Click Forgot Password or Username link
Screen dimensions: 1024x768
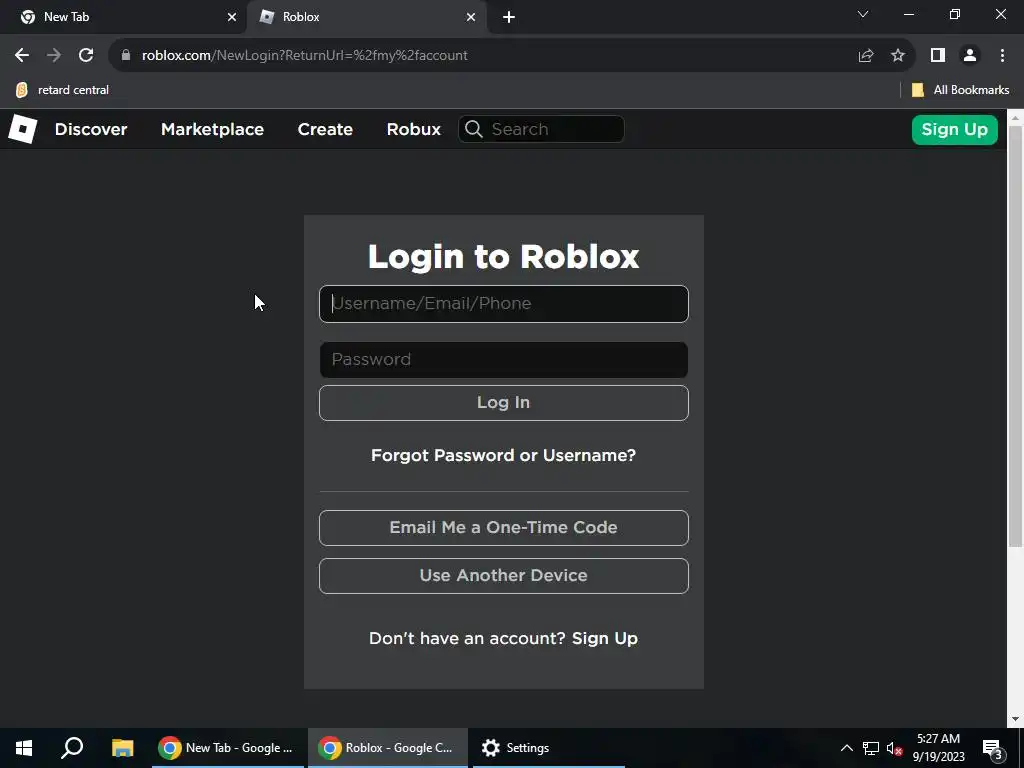coord(504,455)
